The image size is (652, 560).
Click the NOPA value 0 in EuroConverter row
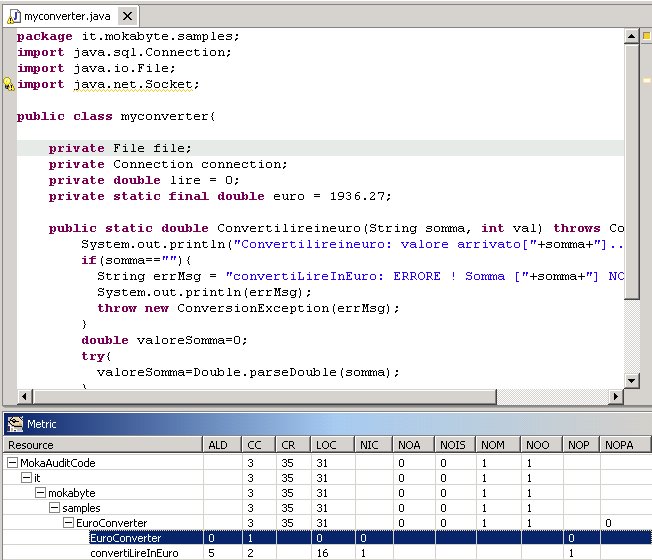608,523
